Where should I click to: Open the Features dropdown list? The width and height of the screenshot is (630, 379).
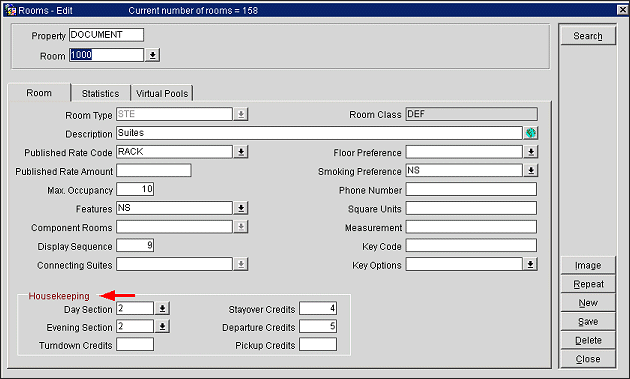point(241,208)
